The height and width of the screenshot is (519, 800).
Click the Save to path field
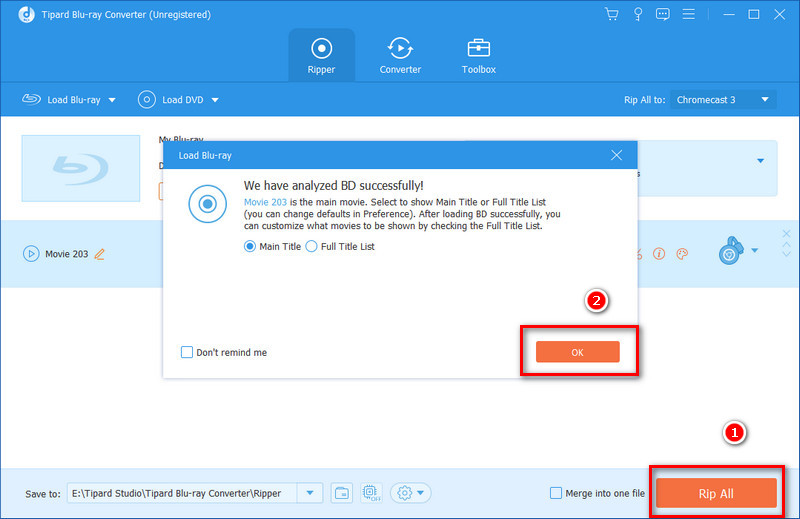[182, 493]
